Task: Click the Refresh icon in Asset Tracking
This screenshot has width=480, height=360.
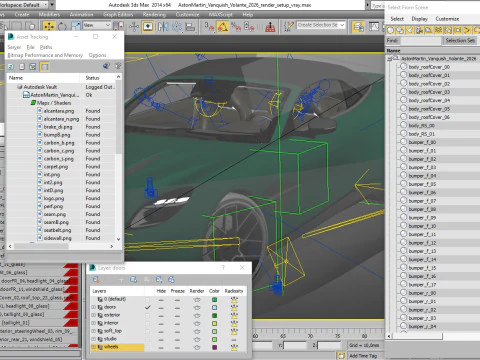Action: [x=11, y=67]
